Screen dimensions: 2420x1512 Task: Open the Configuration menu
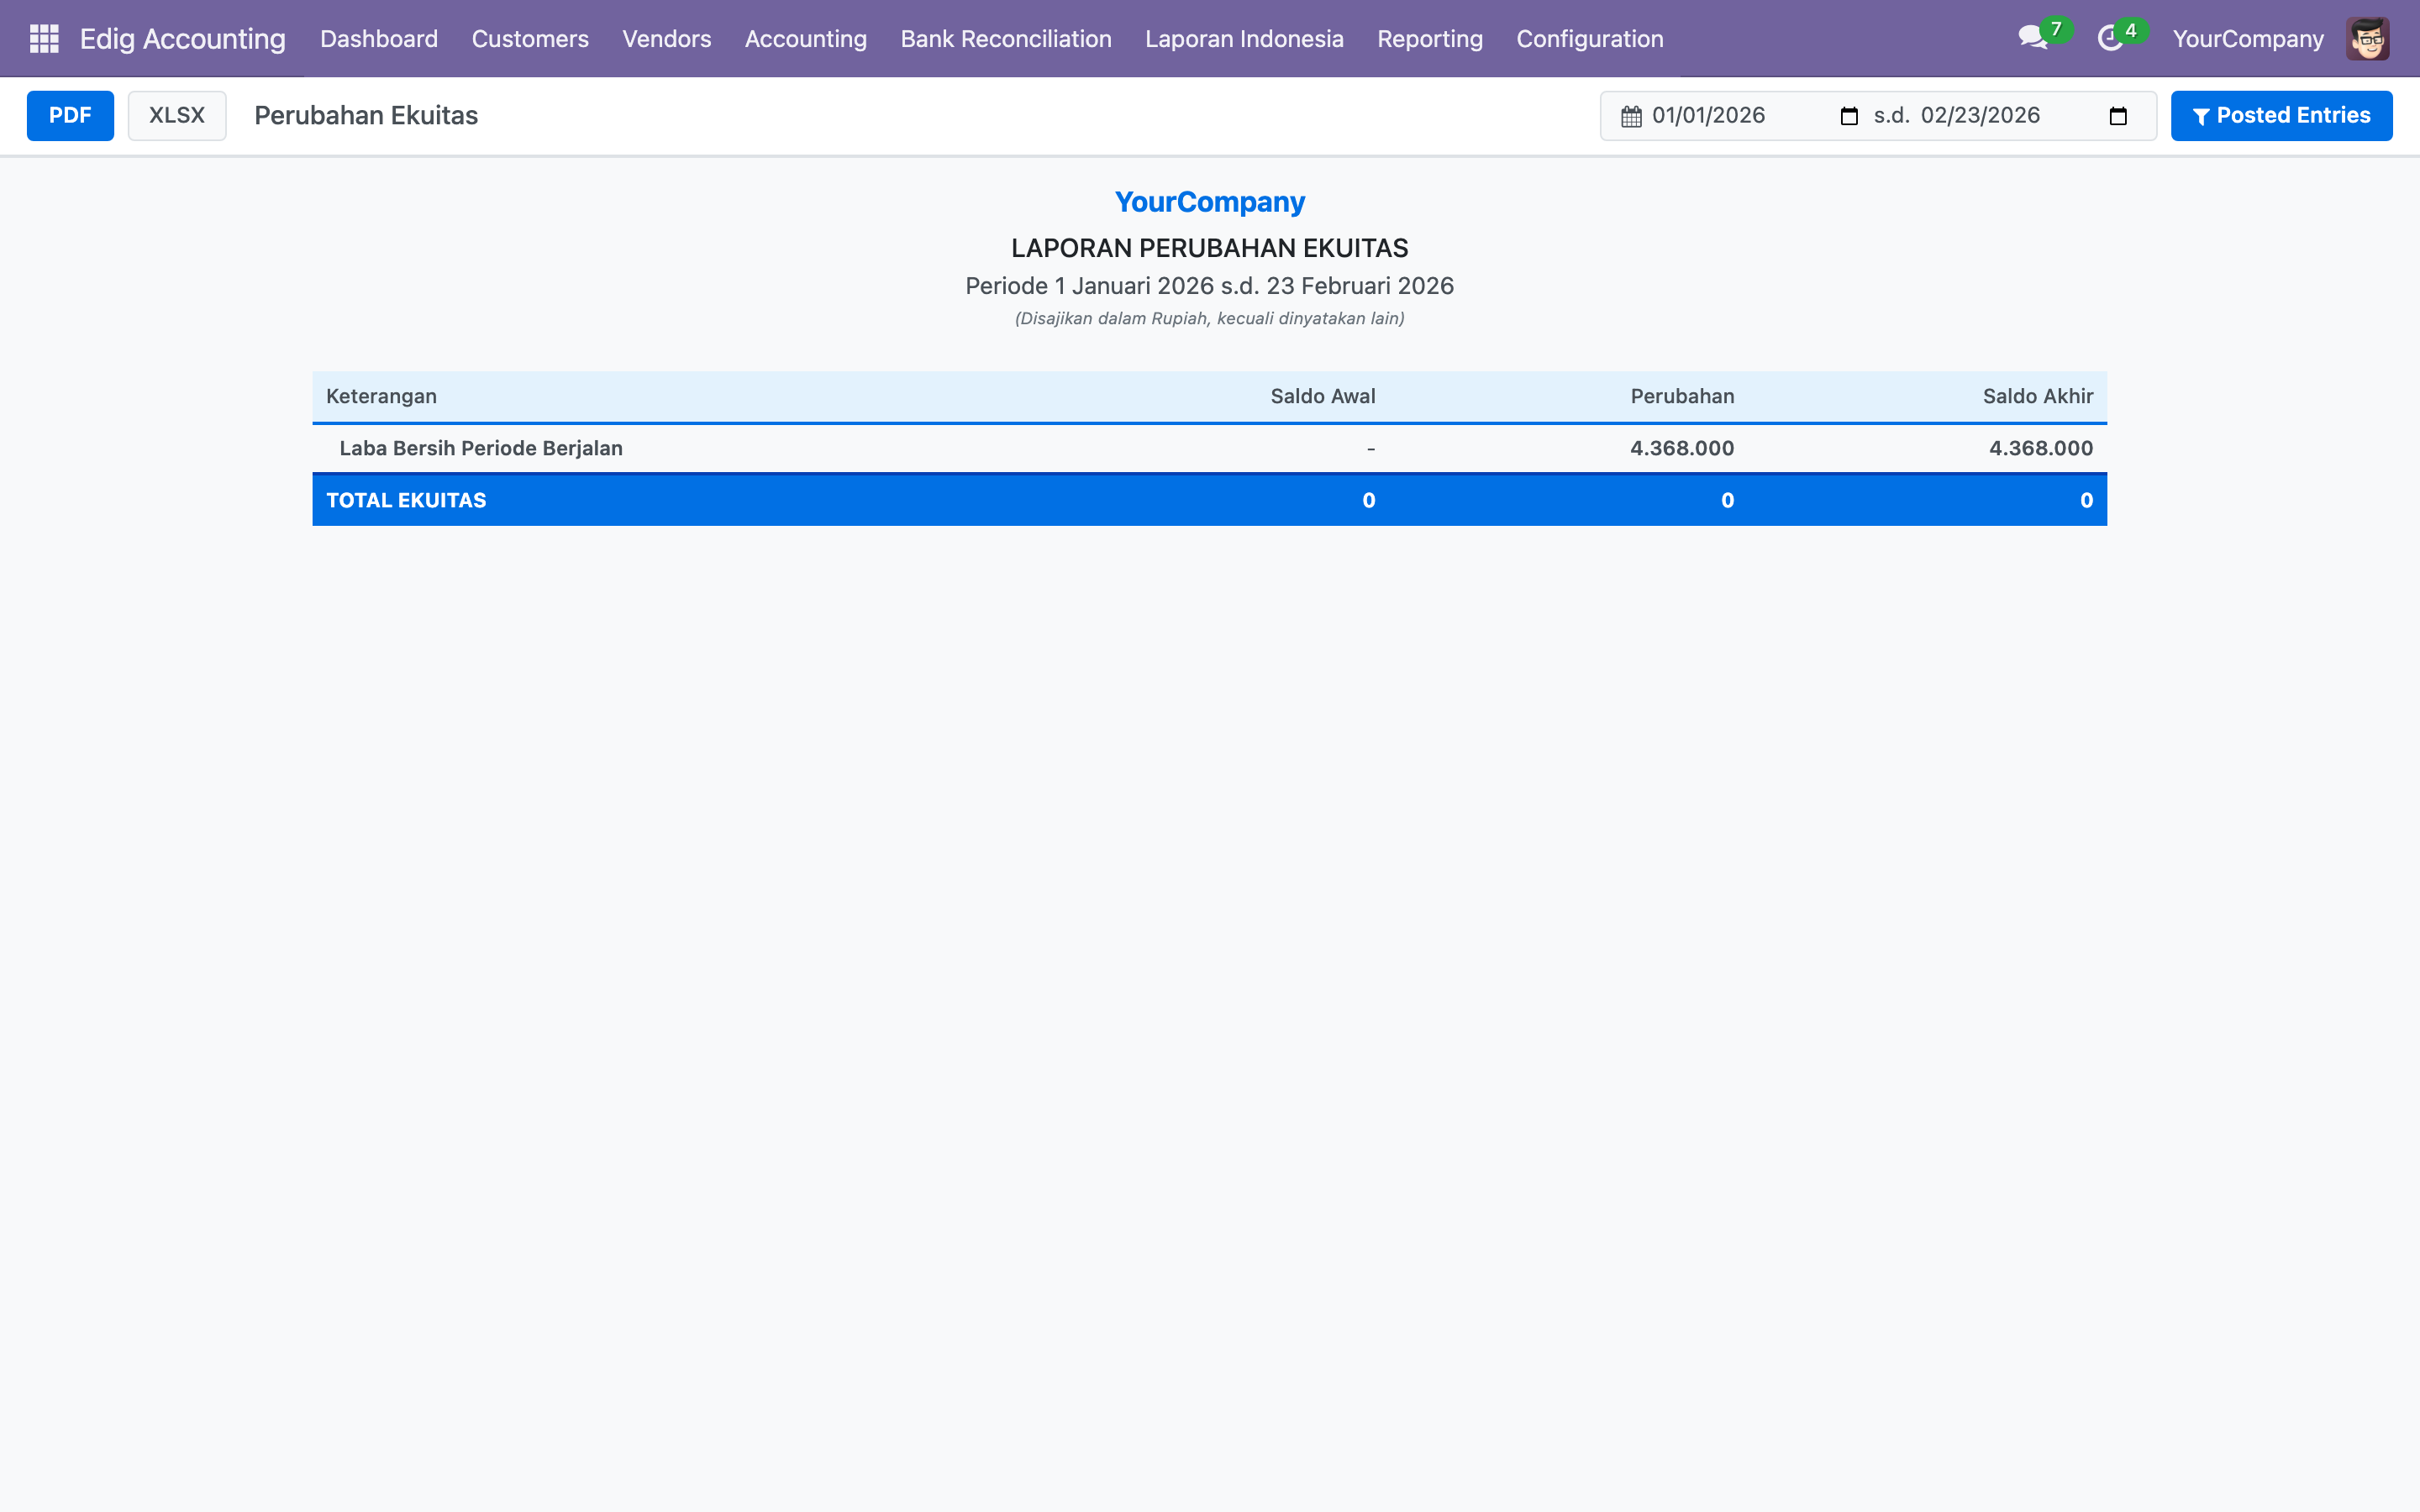(1589, 38)
